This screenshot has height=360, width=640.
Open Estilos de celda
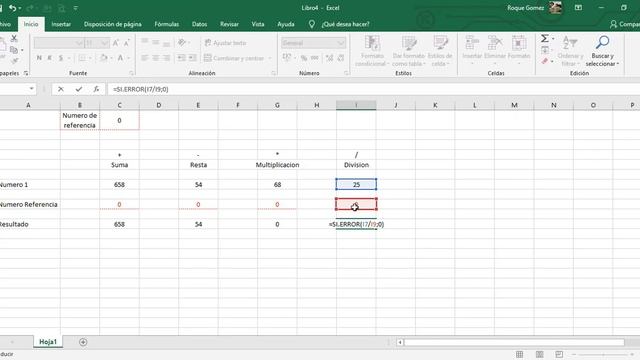click(x=440, y=51)
